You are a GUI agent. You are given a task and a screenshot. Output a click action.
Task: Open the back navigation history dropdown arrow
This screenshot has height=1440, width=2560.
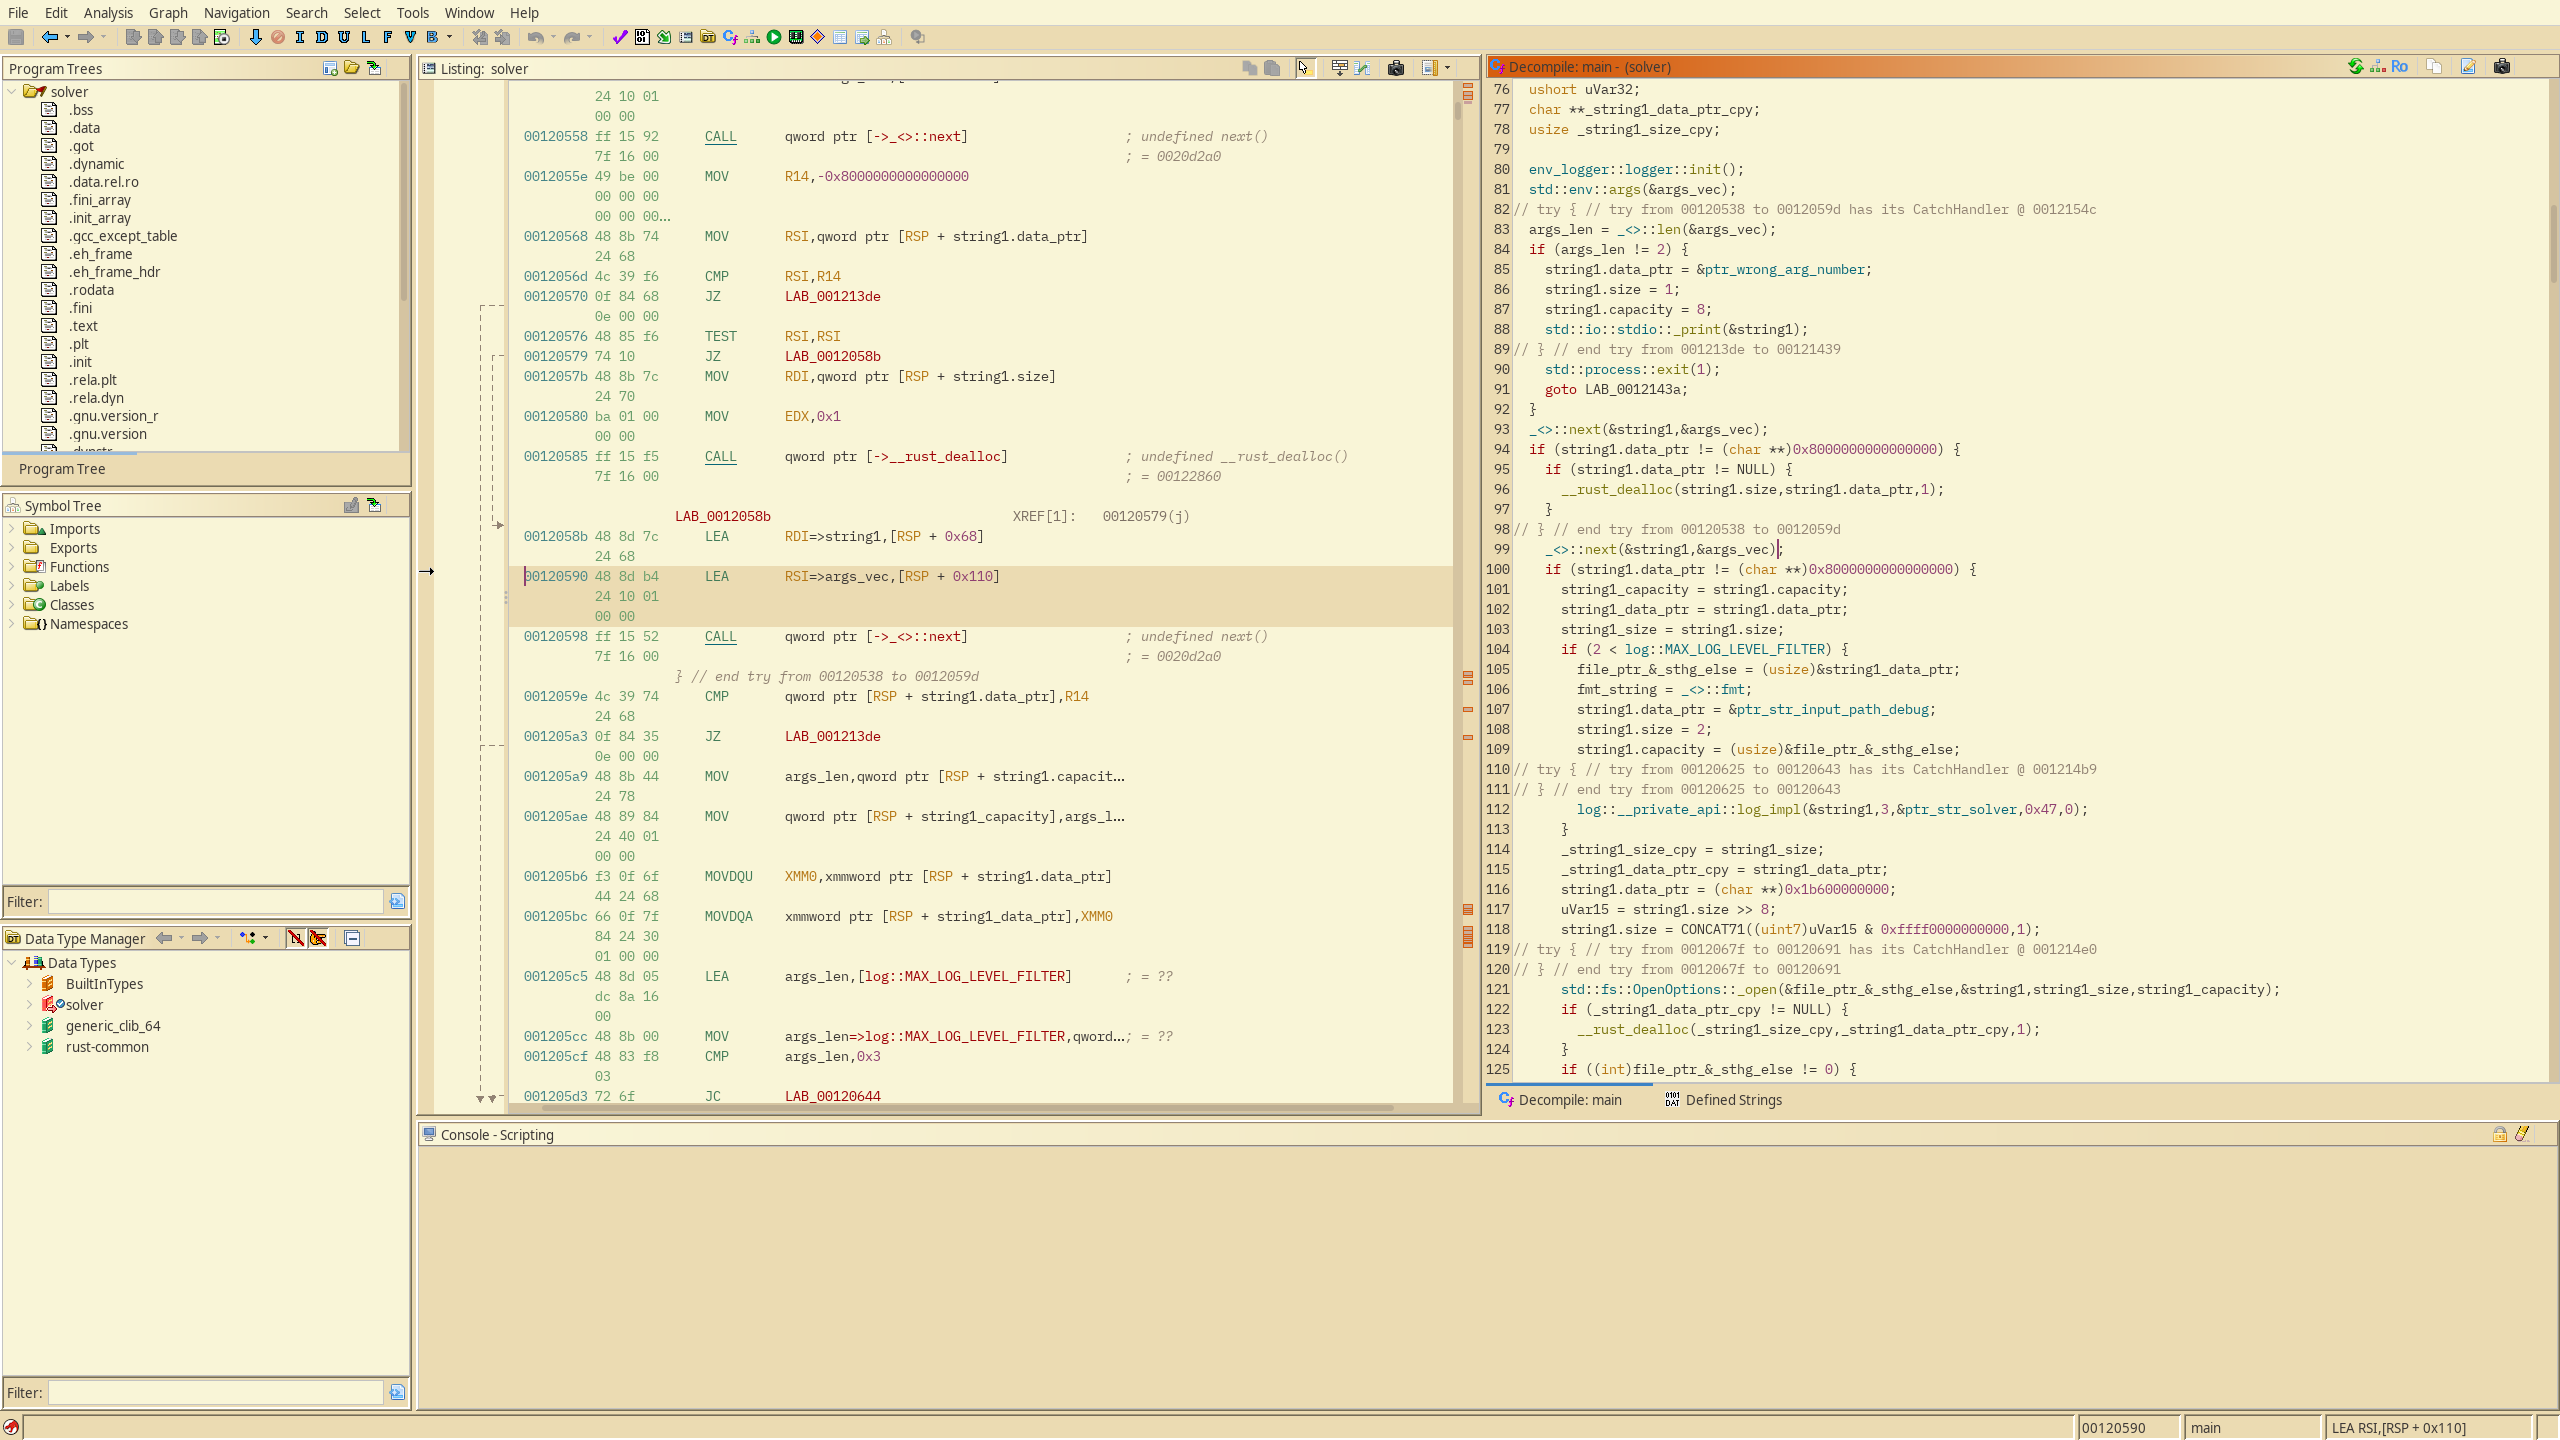click(x=67, y=37)
